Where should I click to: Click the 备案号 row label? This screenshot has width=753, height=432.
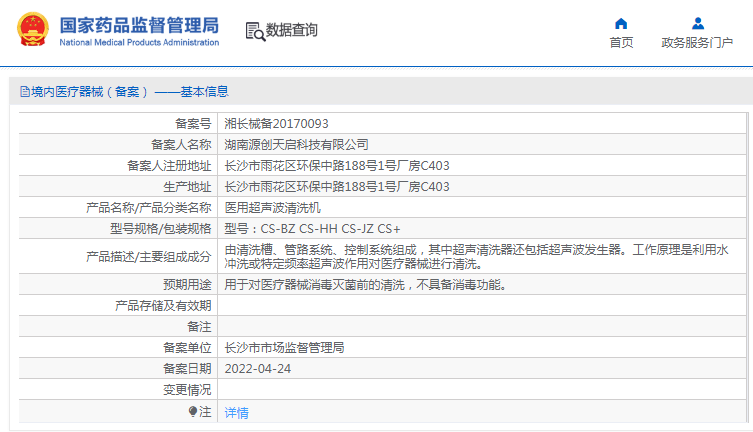(x=193, y=124)
